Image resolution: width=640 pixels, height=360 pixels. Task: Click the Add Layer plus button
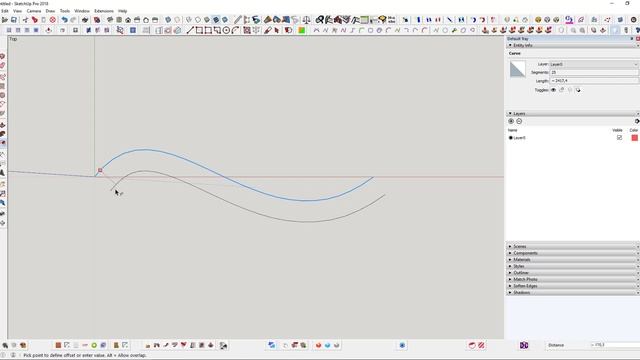tap(511, 121)
